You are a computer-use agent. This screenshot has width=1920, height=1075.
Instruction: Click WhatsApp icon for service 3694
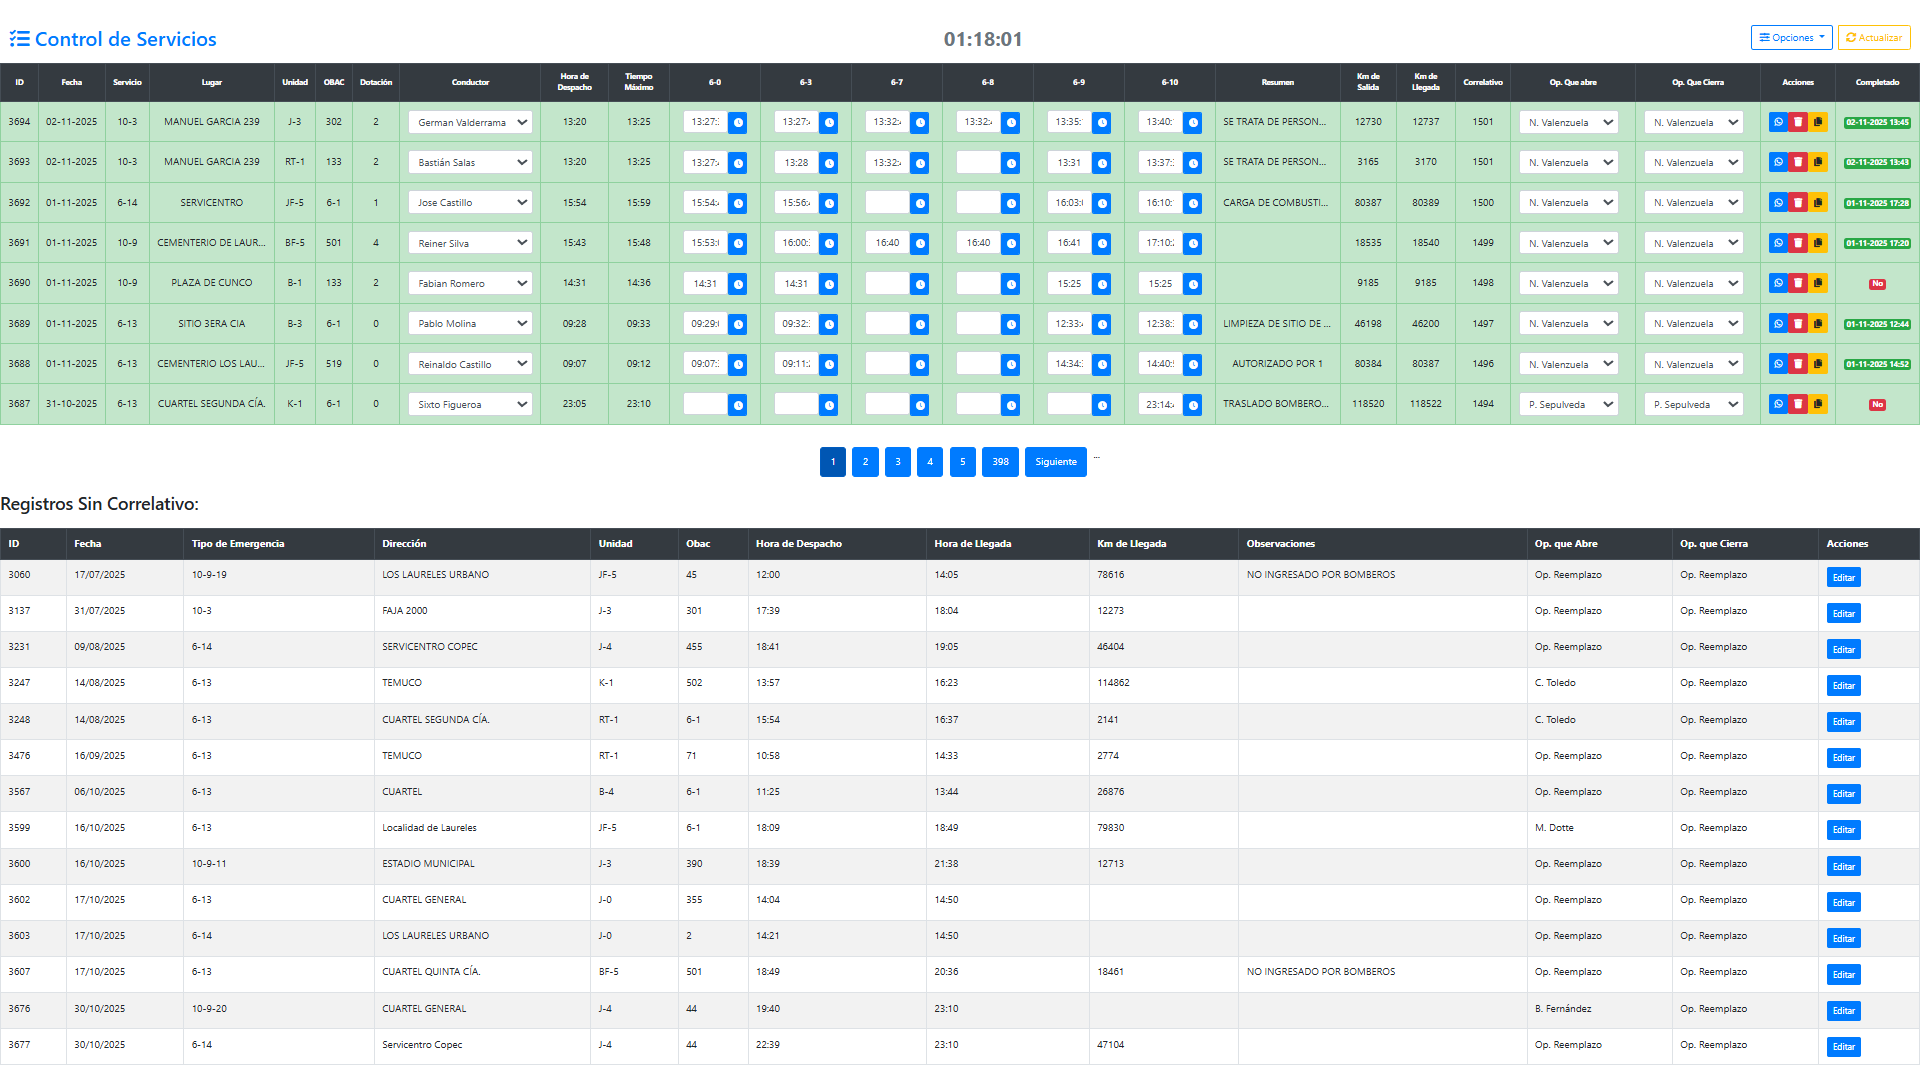pyautogui.click(x=1778, y=122)
